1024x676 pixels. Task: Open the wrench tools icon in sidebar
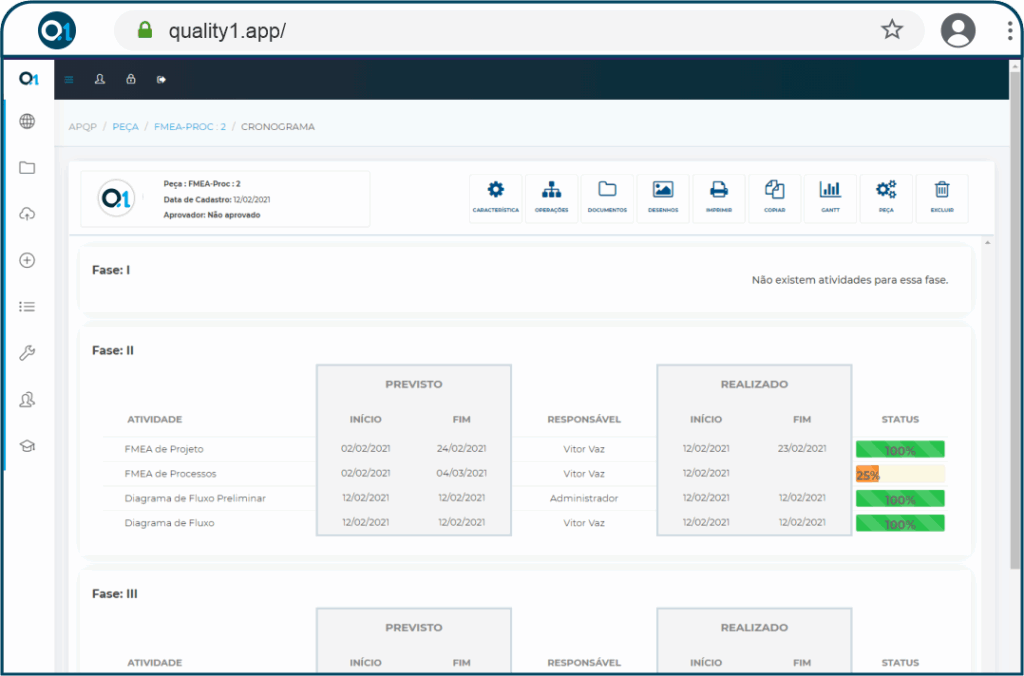click(x=27, y=353)
